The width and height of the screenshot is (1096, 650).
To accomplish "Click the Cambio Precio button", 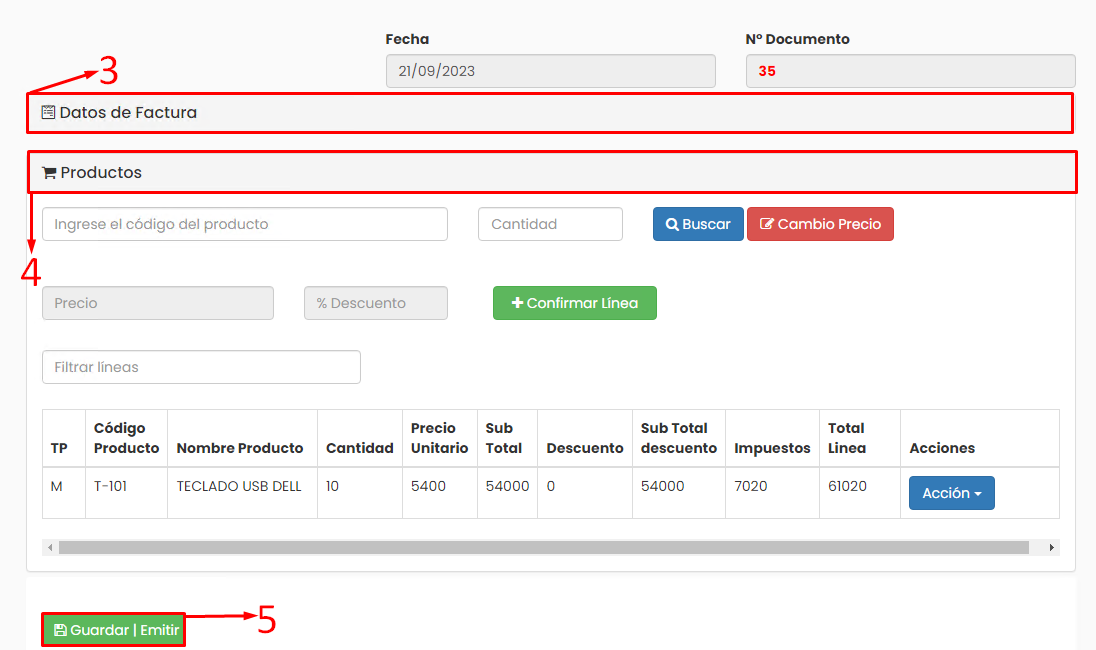I will [820, 224].
